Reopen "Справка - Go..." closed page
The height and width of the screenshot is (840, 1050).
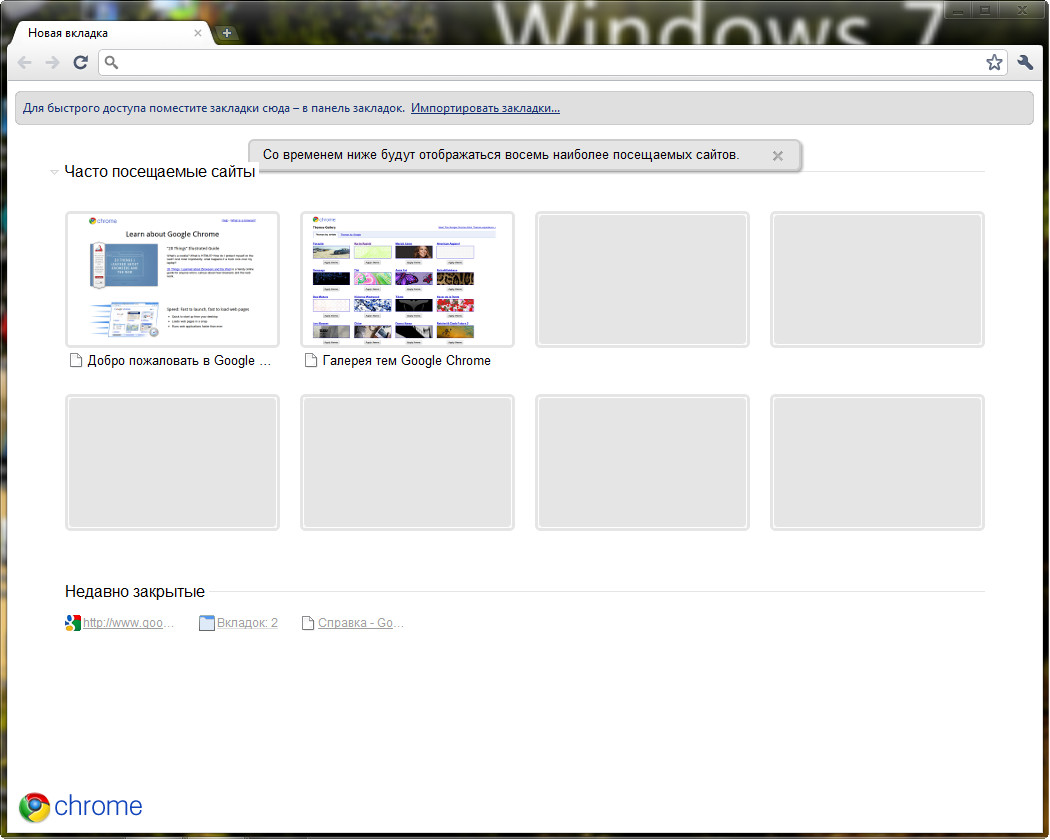[361, 623]
